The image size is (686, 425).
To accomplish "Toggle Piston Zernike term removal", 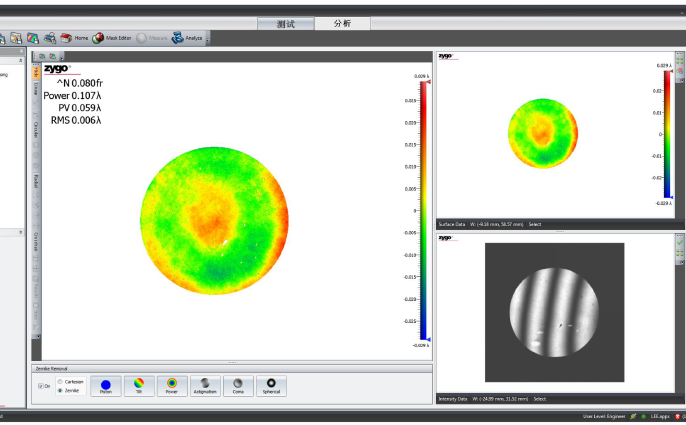I will pyautogui.click(x=106, y=385).
